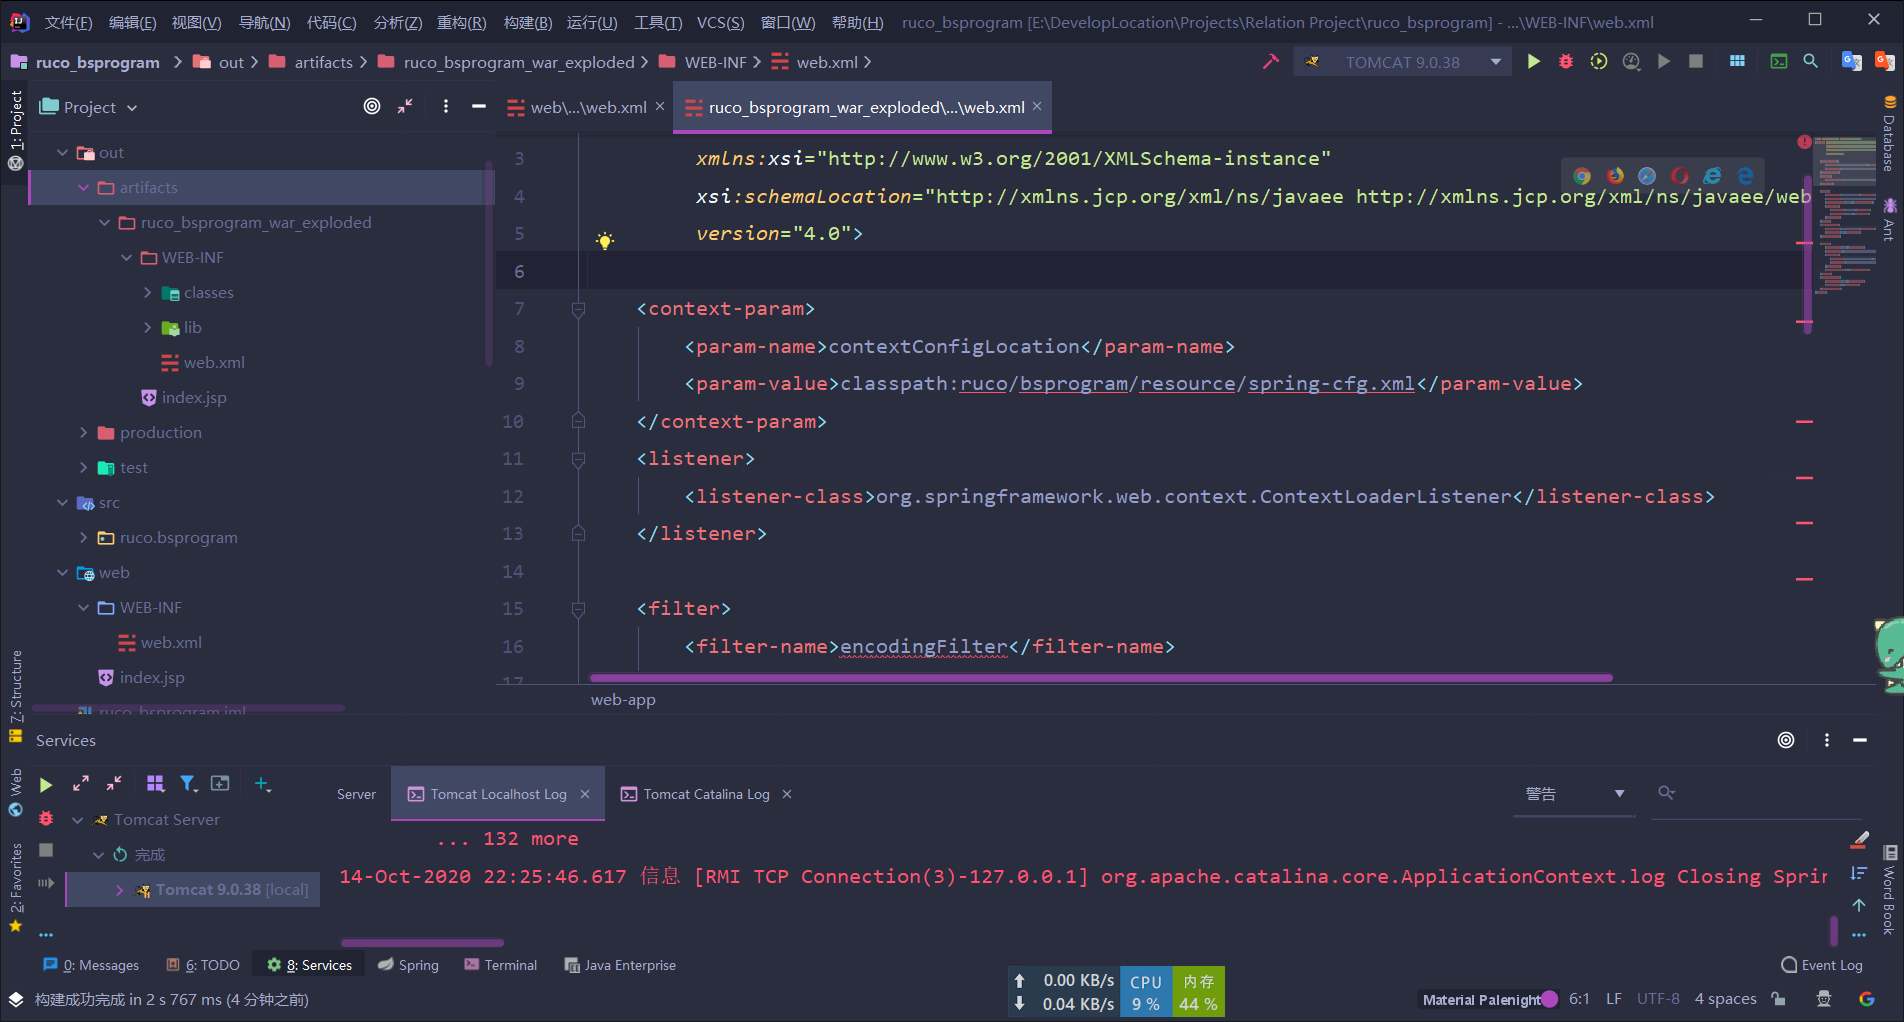Open the Spring tool window
The image size is (1904, 1022).
click(x=409, y=965)
